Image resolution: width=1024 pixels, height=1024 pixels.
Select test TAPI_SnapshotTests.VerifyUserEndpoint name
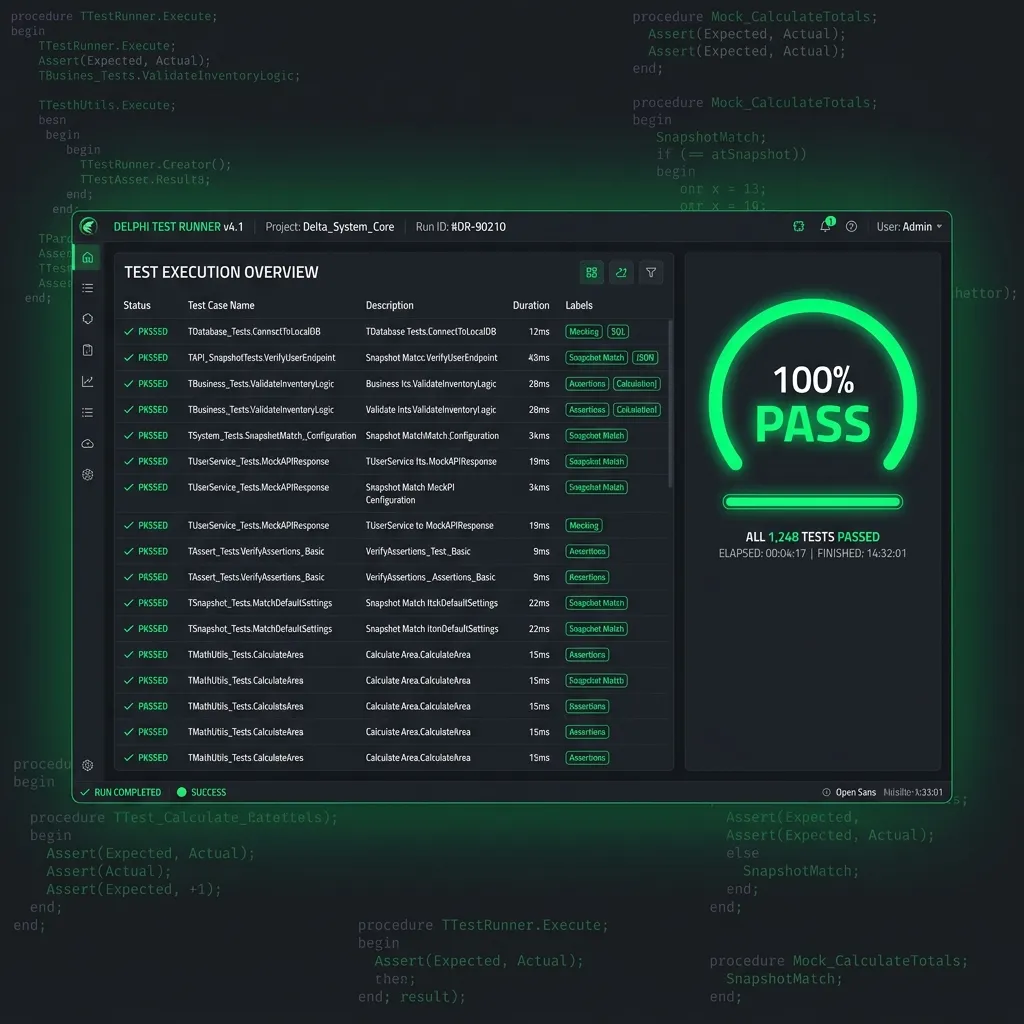click(261, 358)
